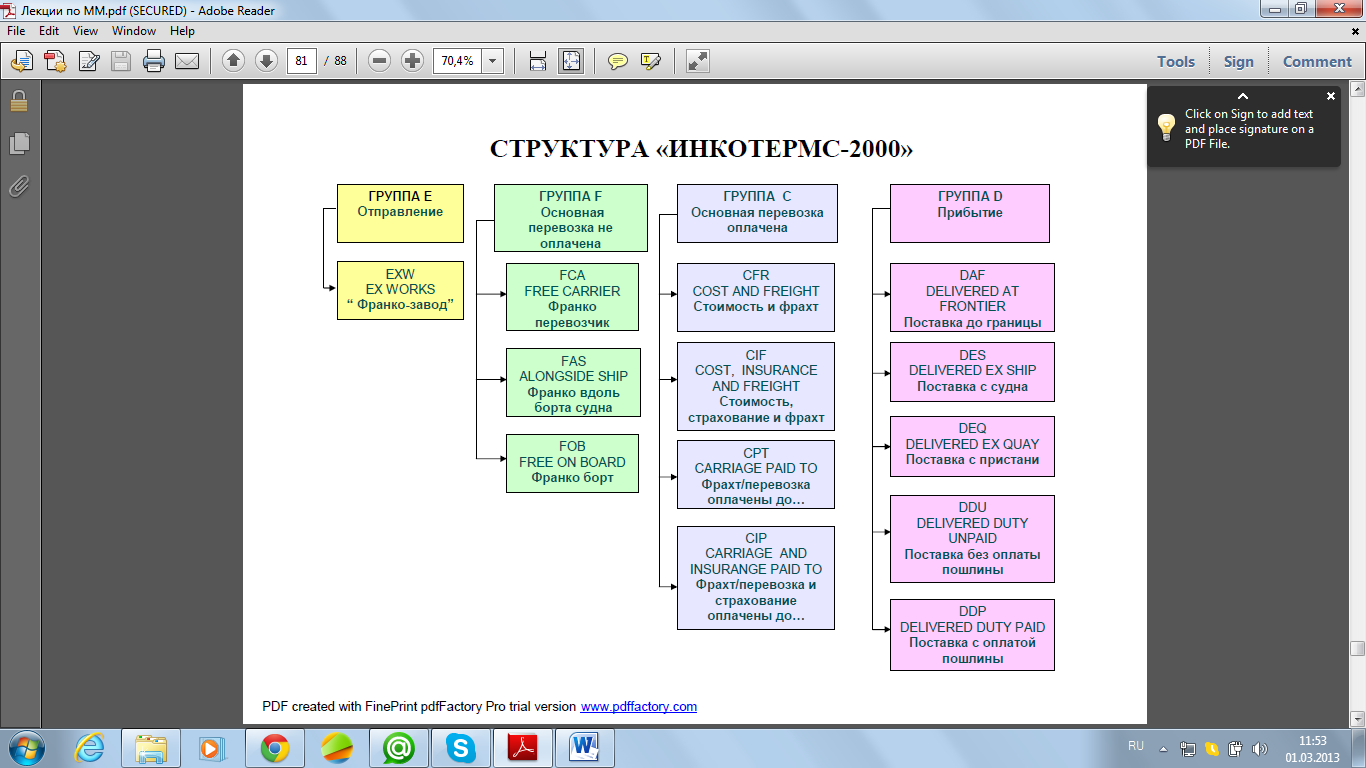Click the zoom value field 70,4%
The image size is (1366, 768).
point(456,61)
